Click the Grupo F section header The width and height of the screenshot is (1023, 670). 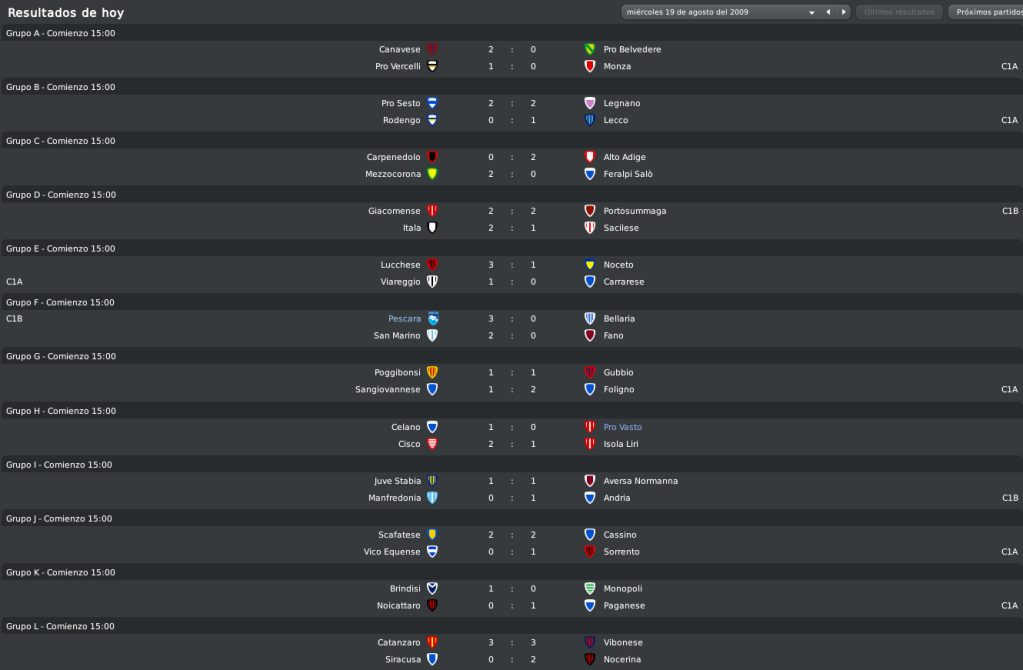(x=512, y=303)
